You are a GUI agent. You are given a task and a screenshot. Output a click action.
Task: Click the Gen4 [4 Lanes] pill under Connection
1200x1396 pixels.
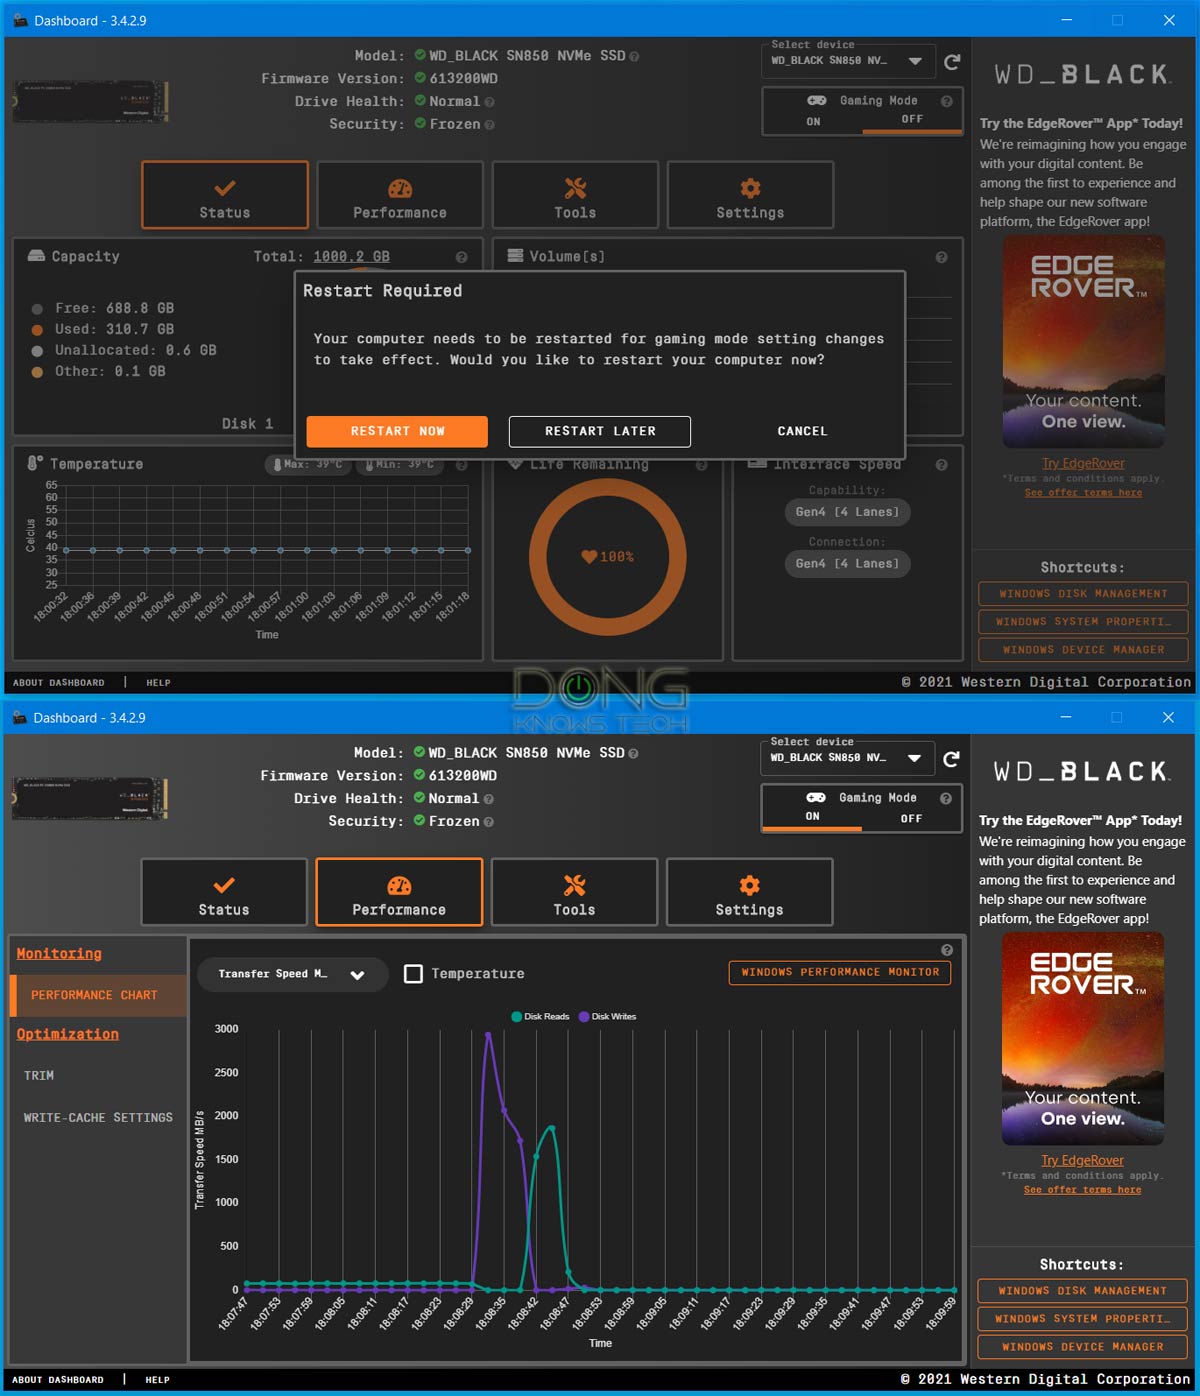(x=847, y=564)
